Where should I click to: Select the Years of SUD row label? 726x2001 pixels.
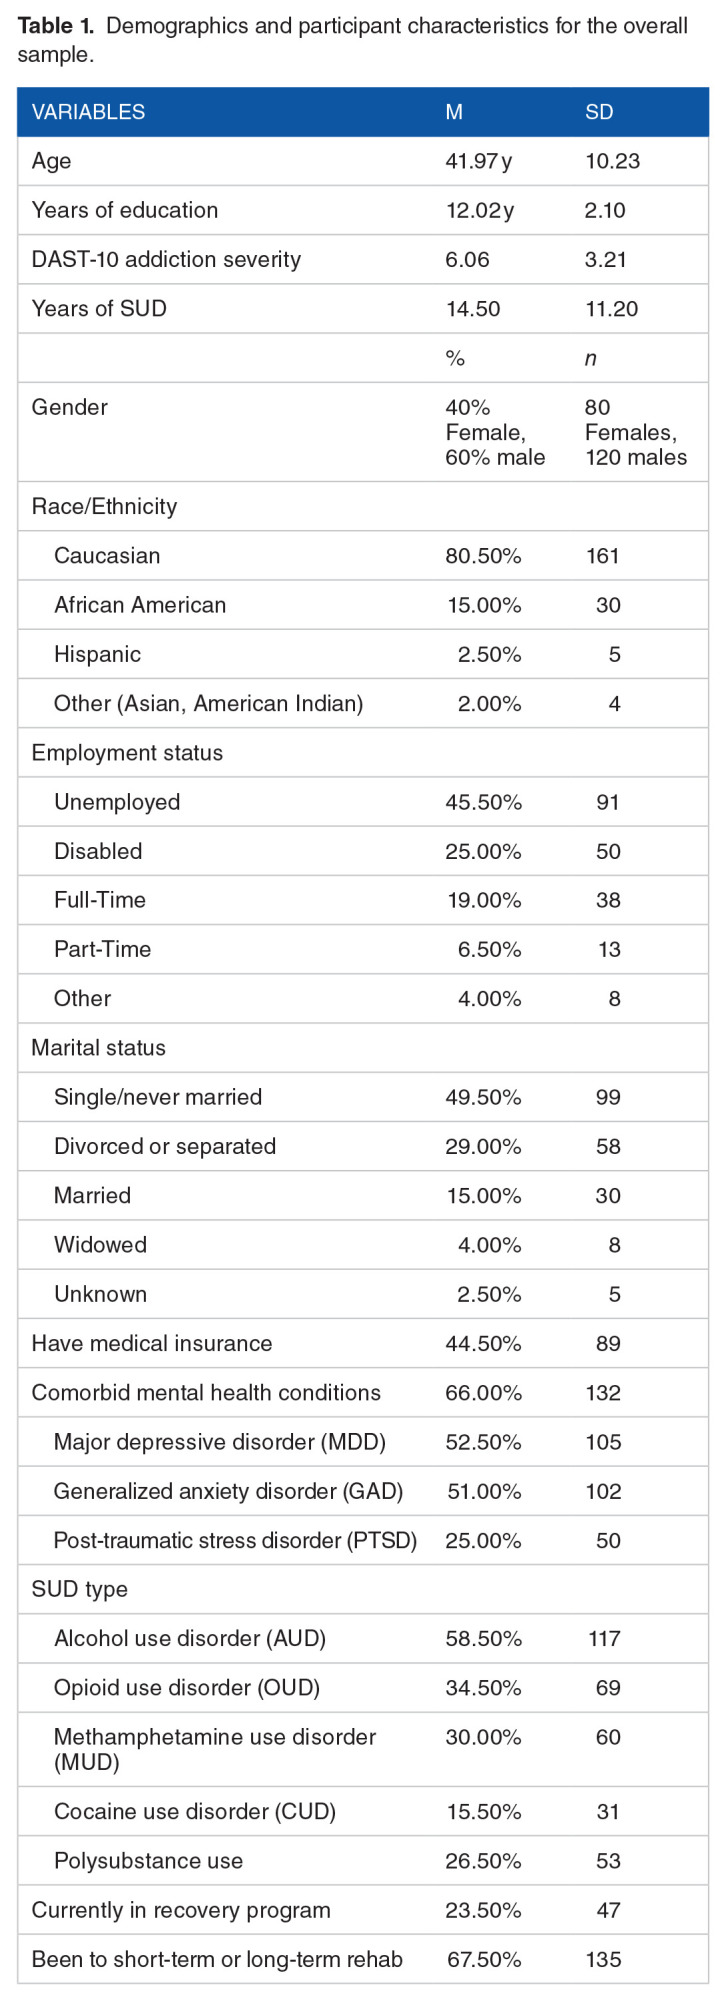[99, 308]
